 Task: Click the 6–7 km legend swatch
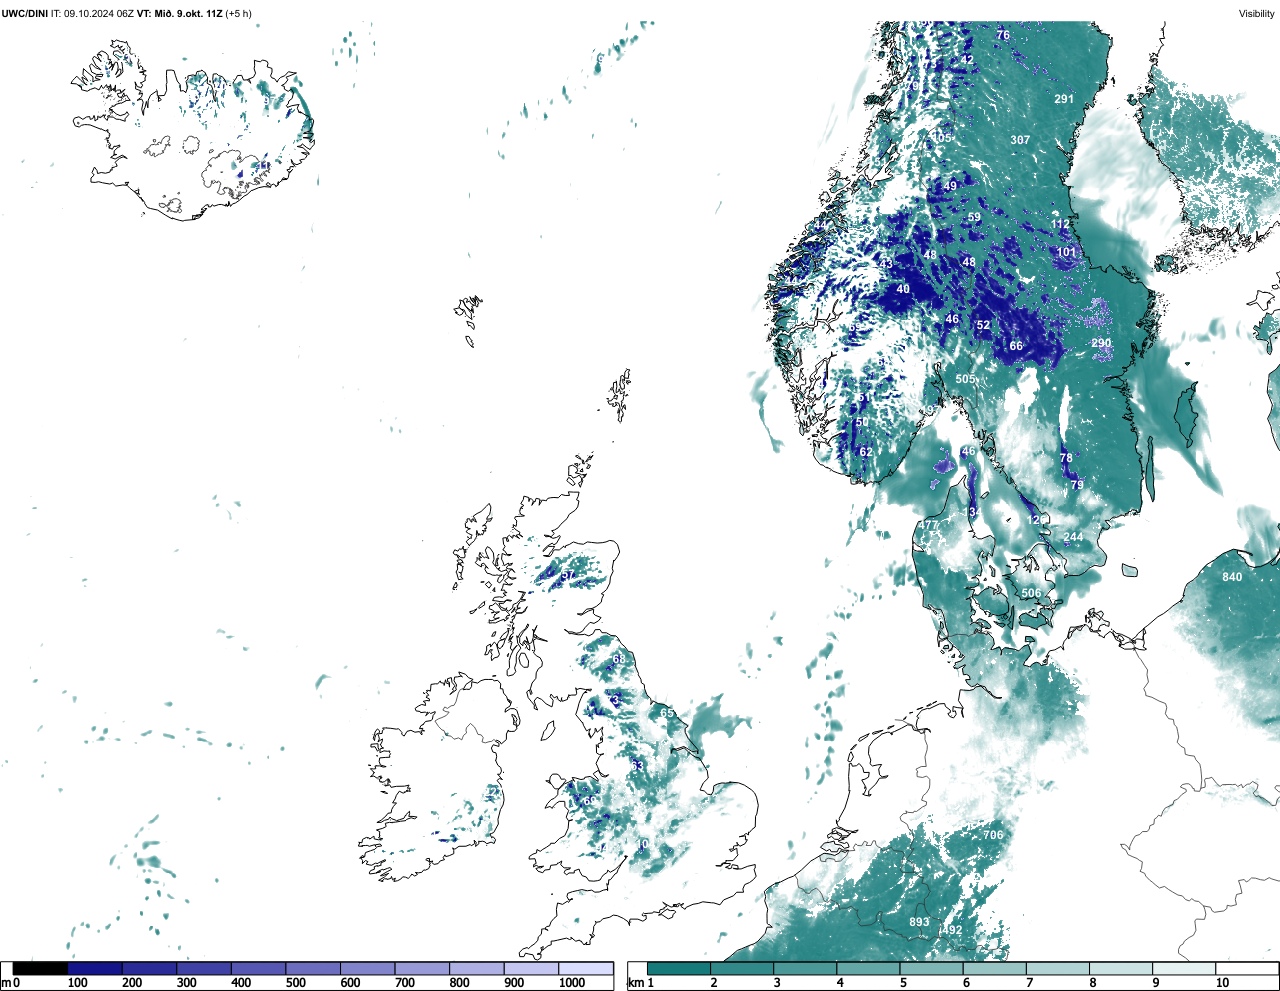[x=994, y=969]
